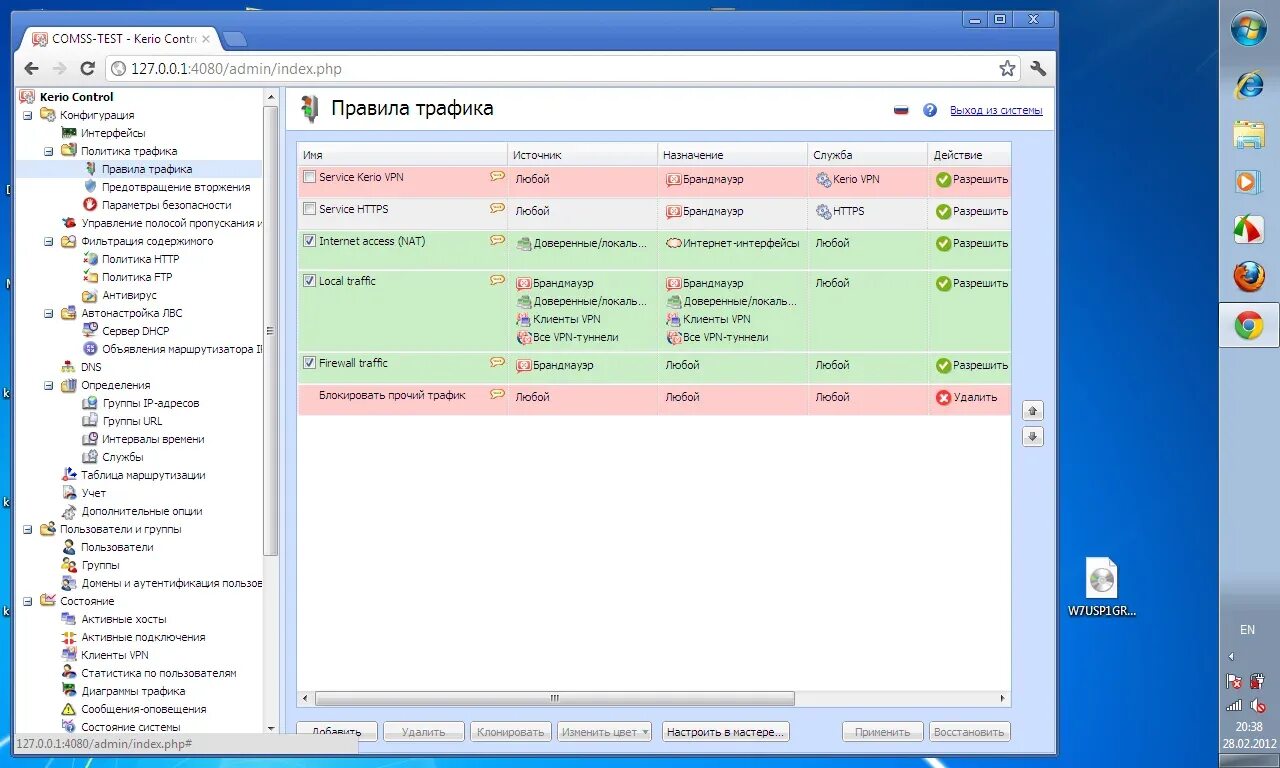Image resolution: width=1280 pixels, height=768 pixels.
Task: Enable the Service Kerio VPN rule checkbox
Action: (x=309, y=177)
